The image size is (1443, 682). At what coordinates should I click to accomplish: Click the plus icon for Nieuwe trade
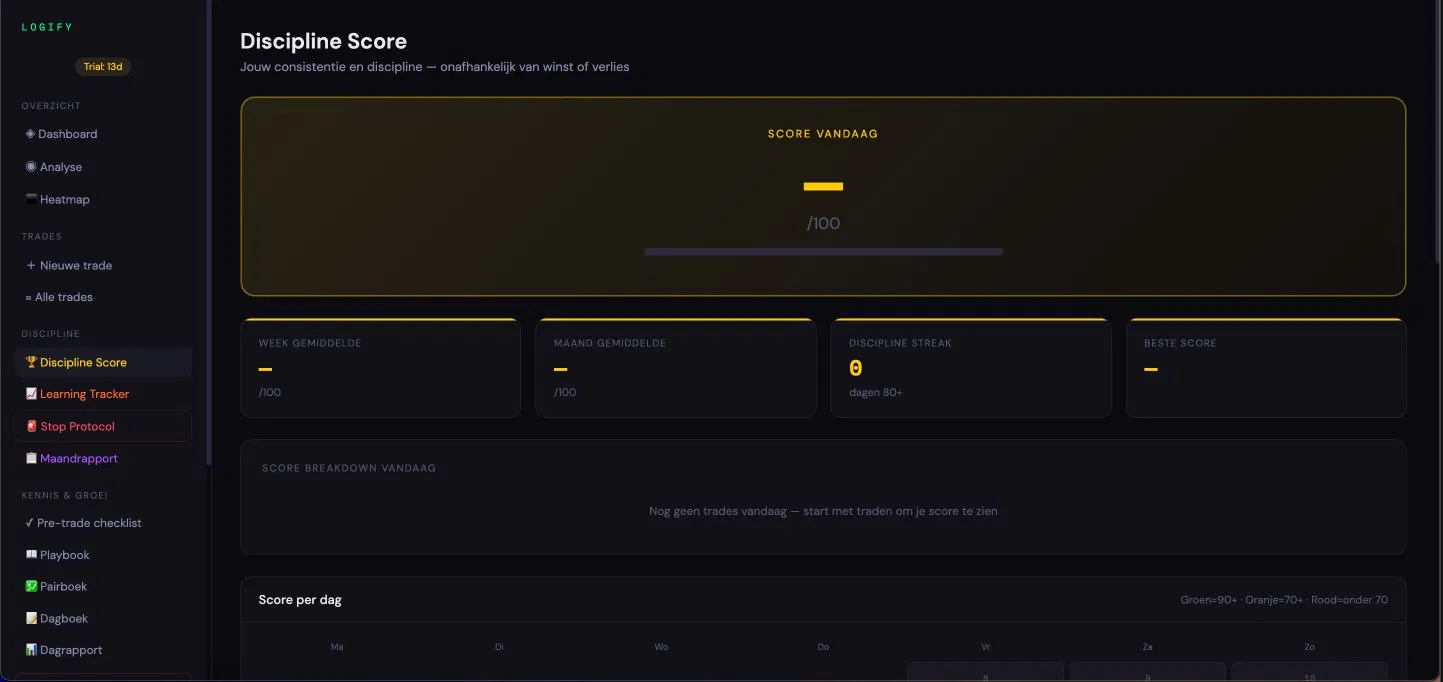coord(31,266)
